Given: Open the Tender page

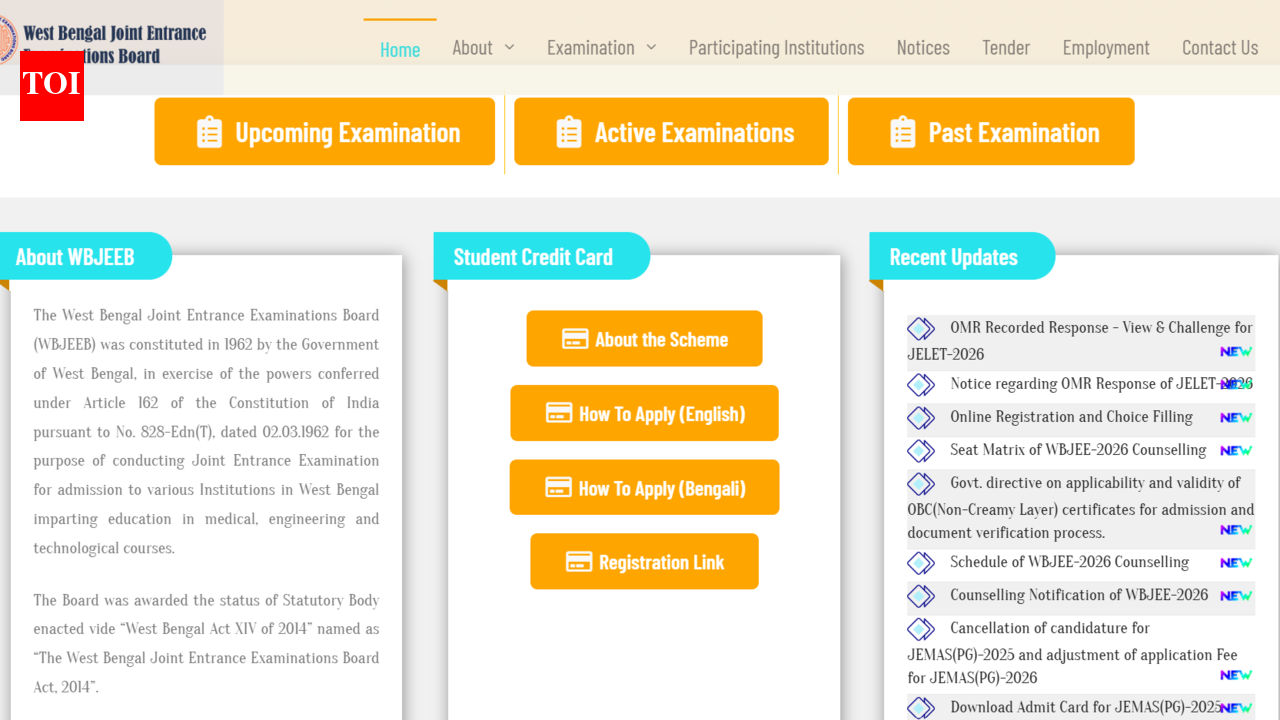Looking at the screenshot, I should pyautogui.click(x=1006, y=47).
